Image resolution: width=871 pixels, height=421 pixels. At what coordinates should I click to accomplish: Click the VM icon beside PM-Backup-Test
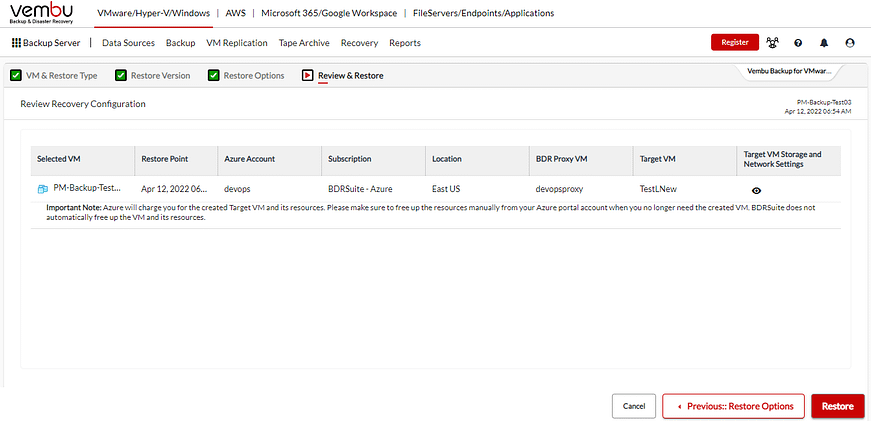[43, 189]
